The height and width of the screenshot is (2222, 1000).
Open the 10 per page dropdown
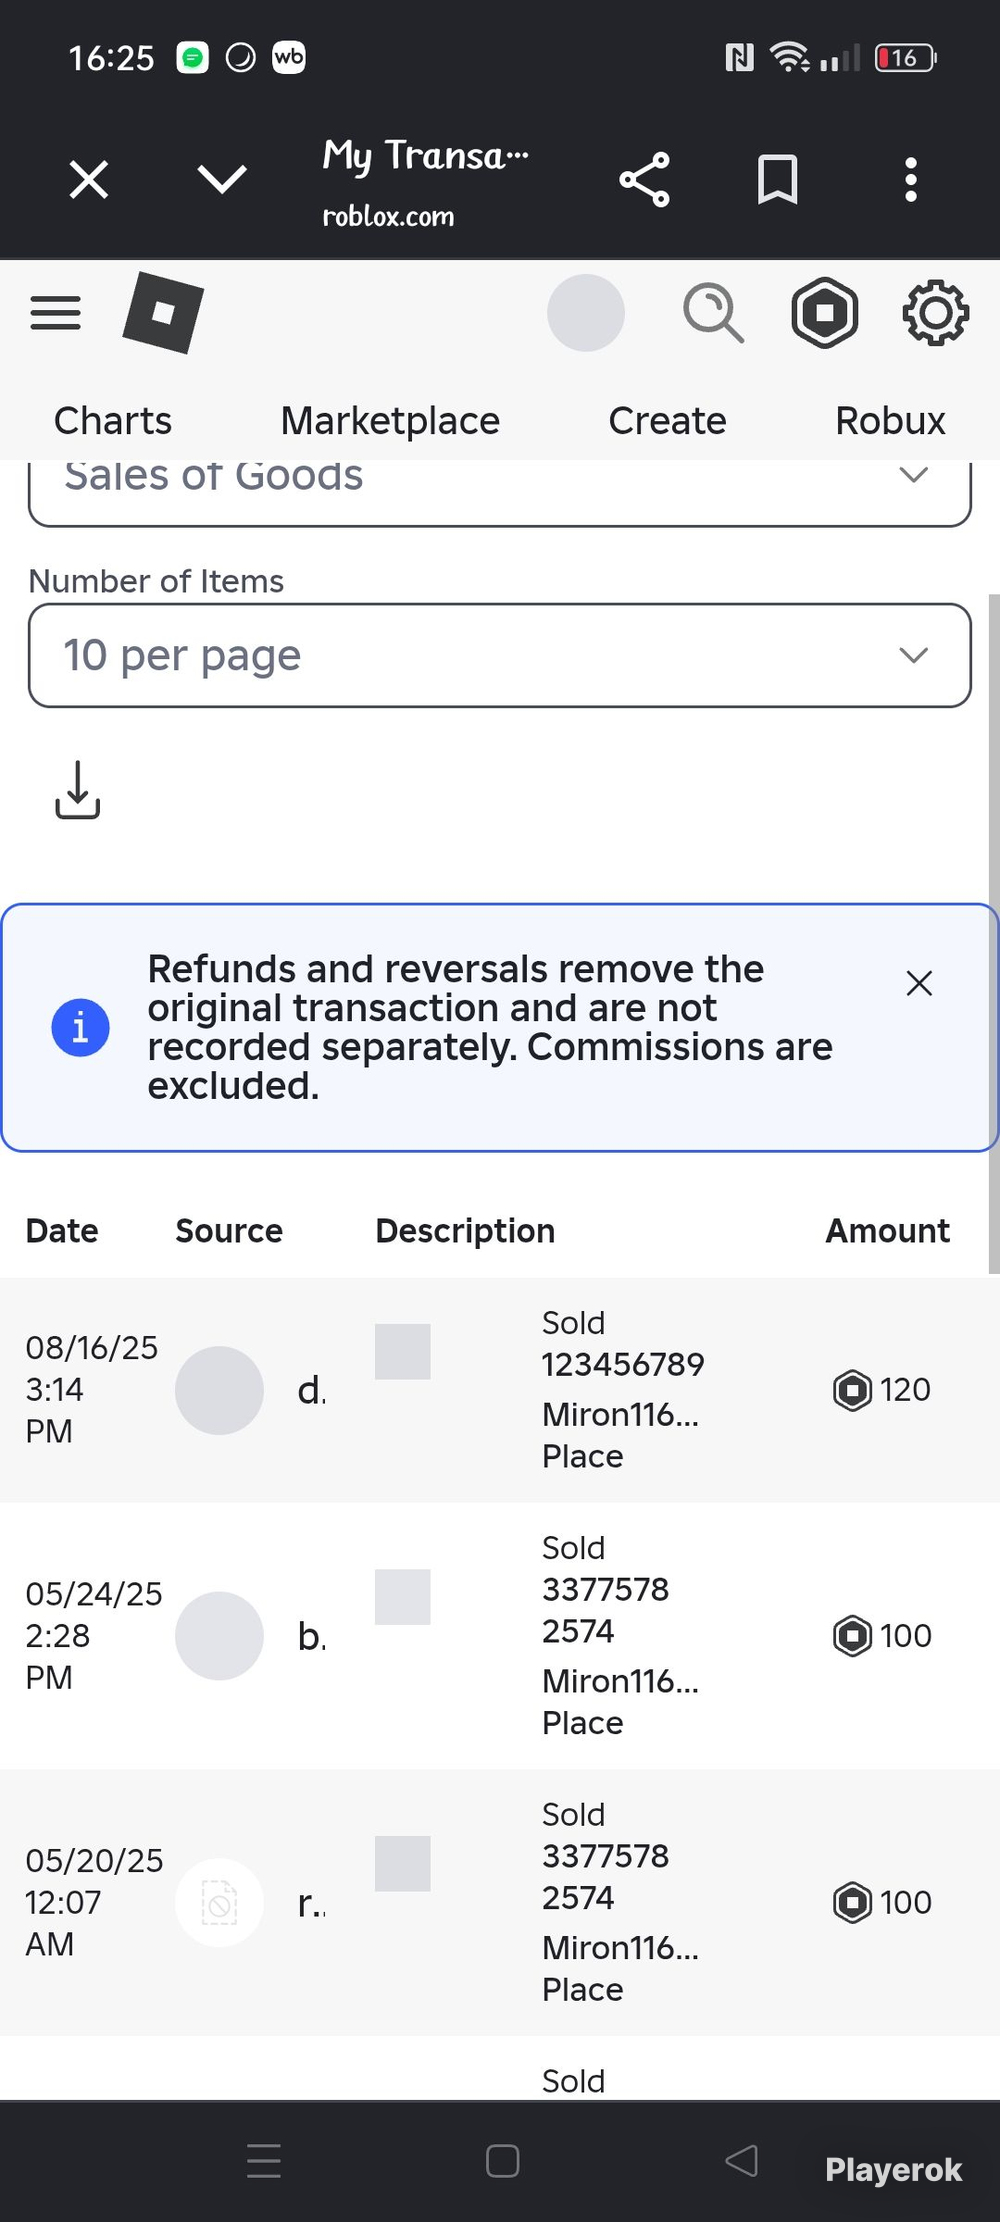[x=500, y=655]
